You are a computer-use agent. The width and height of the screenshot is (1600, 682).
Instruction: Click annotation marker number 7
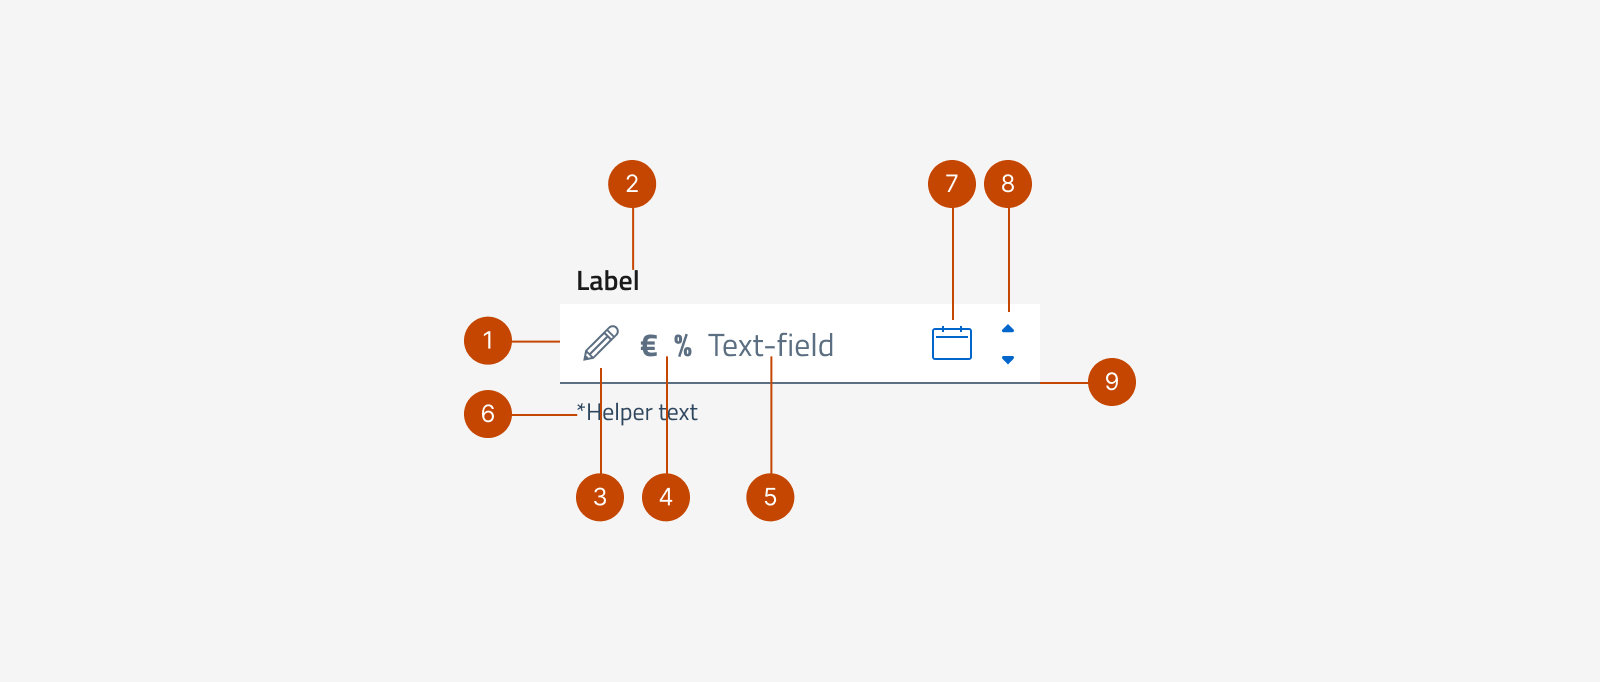952,184
